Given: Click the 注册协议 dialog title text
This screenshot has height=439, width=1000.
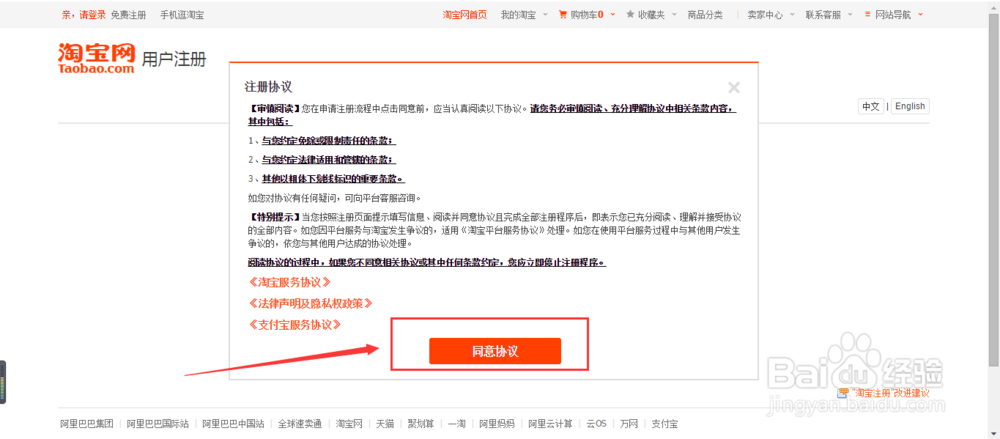Looking at the screenshot, I should click(268, 87).
